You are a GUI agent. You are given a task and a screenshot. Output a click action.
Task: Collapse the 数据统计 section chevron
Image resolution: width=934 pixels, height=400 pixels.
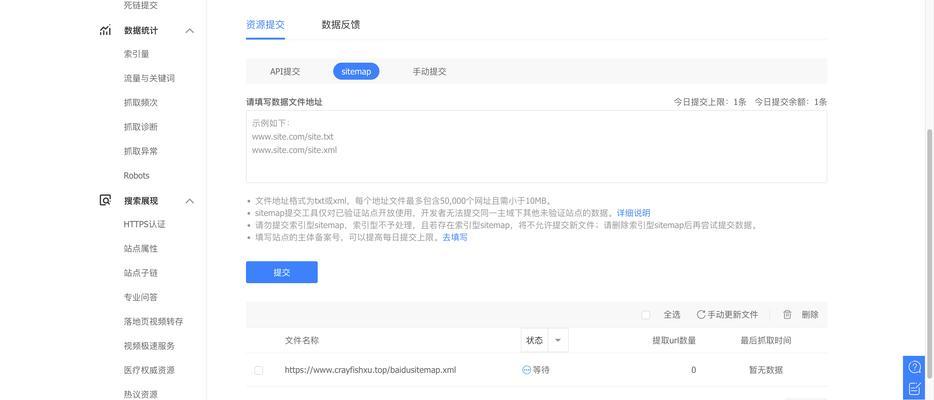point(189,30)
